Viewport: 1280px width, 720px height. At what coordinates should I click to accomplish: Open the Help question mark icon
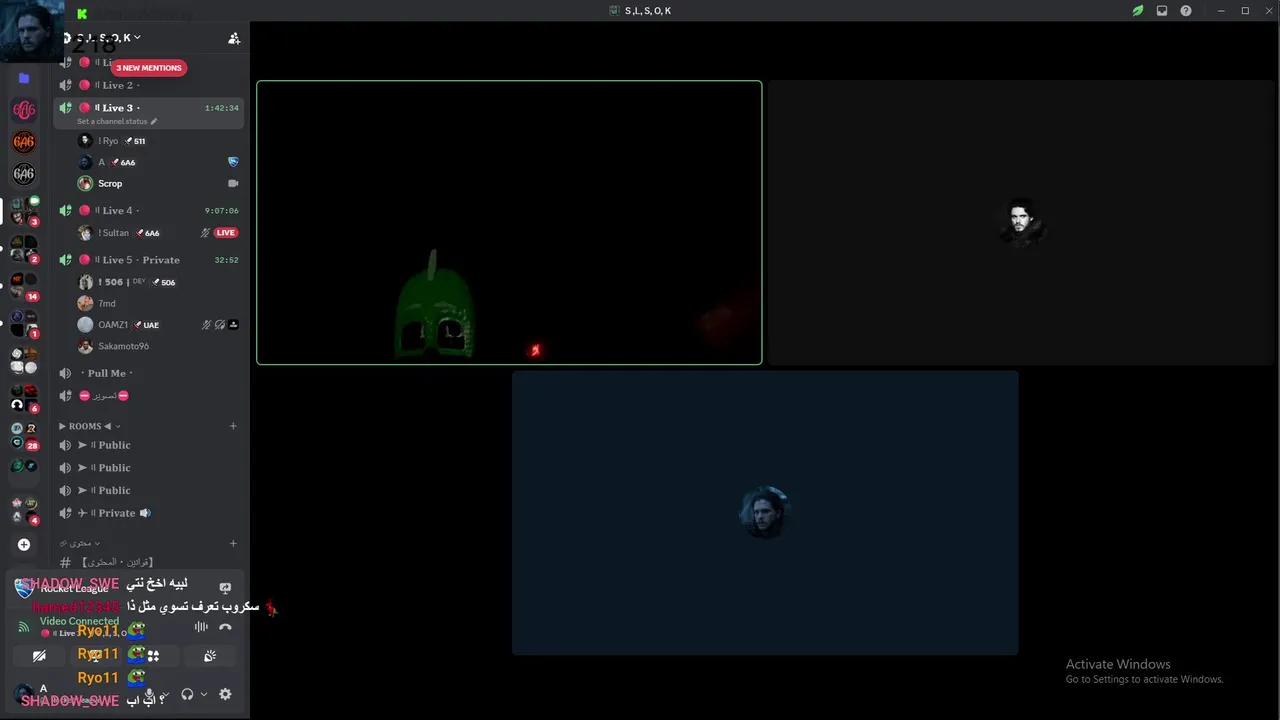coord(1186,11)
